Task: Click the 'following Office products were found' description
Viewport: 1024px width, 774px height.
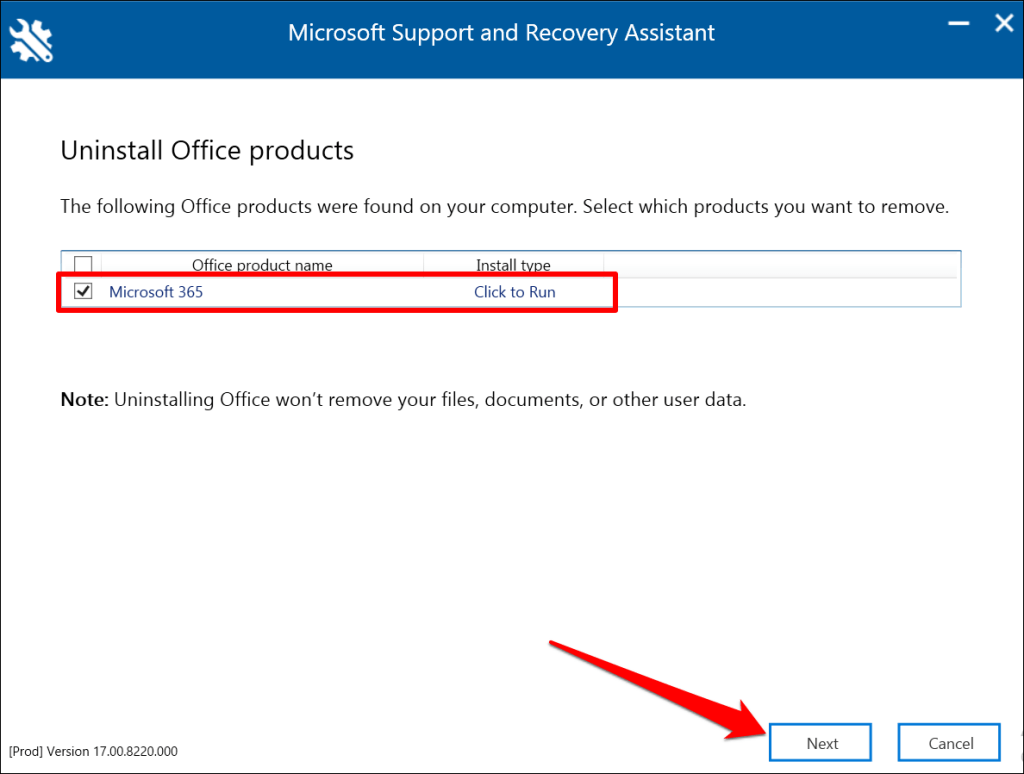Action: 504,208
